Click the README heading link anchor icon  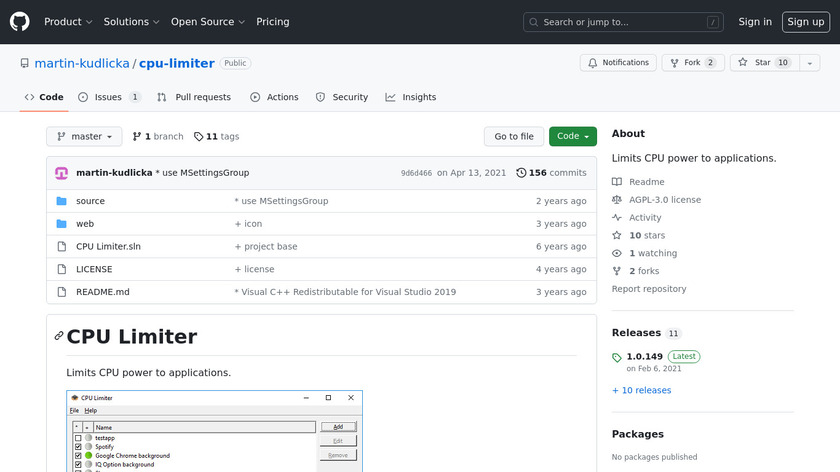point(59,336)
